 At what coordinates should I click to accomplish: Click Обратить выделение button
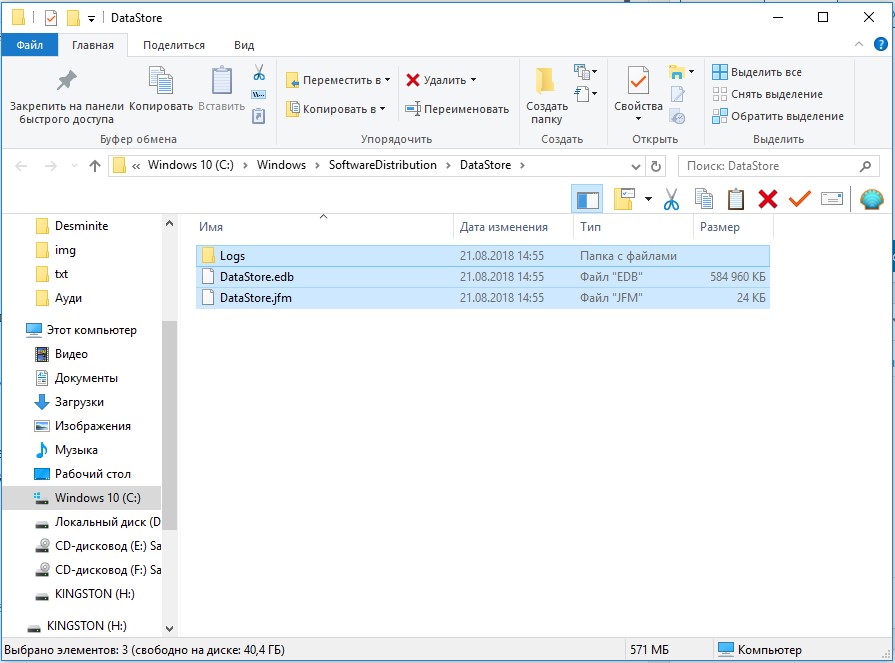click(x=778, y=116)
